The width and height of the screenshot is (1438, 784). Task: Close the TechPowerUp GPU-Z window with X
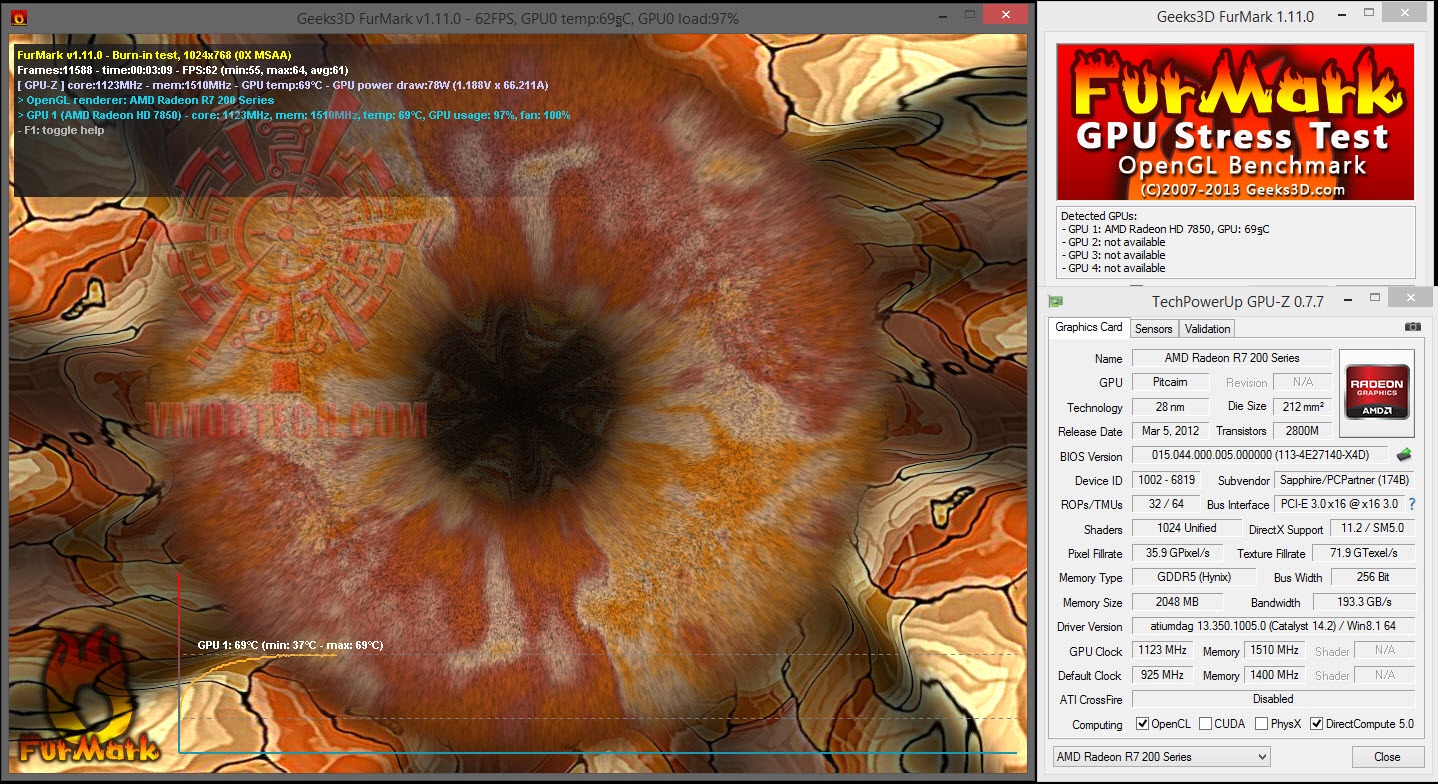click(1411, 297)
